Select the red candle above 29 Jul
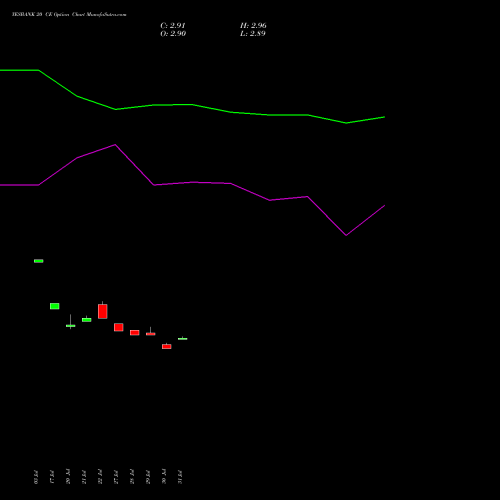 pos(151,334)
